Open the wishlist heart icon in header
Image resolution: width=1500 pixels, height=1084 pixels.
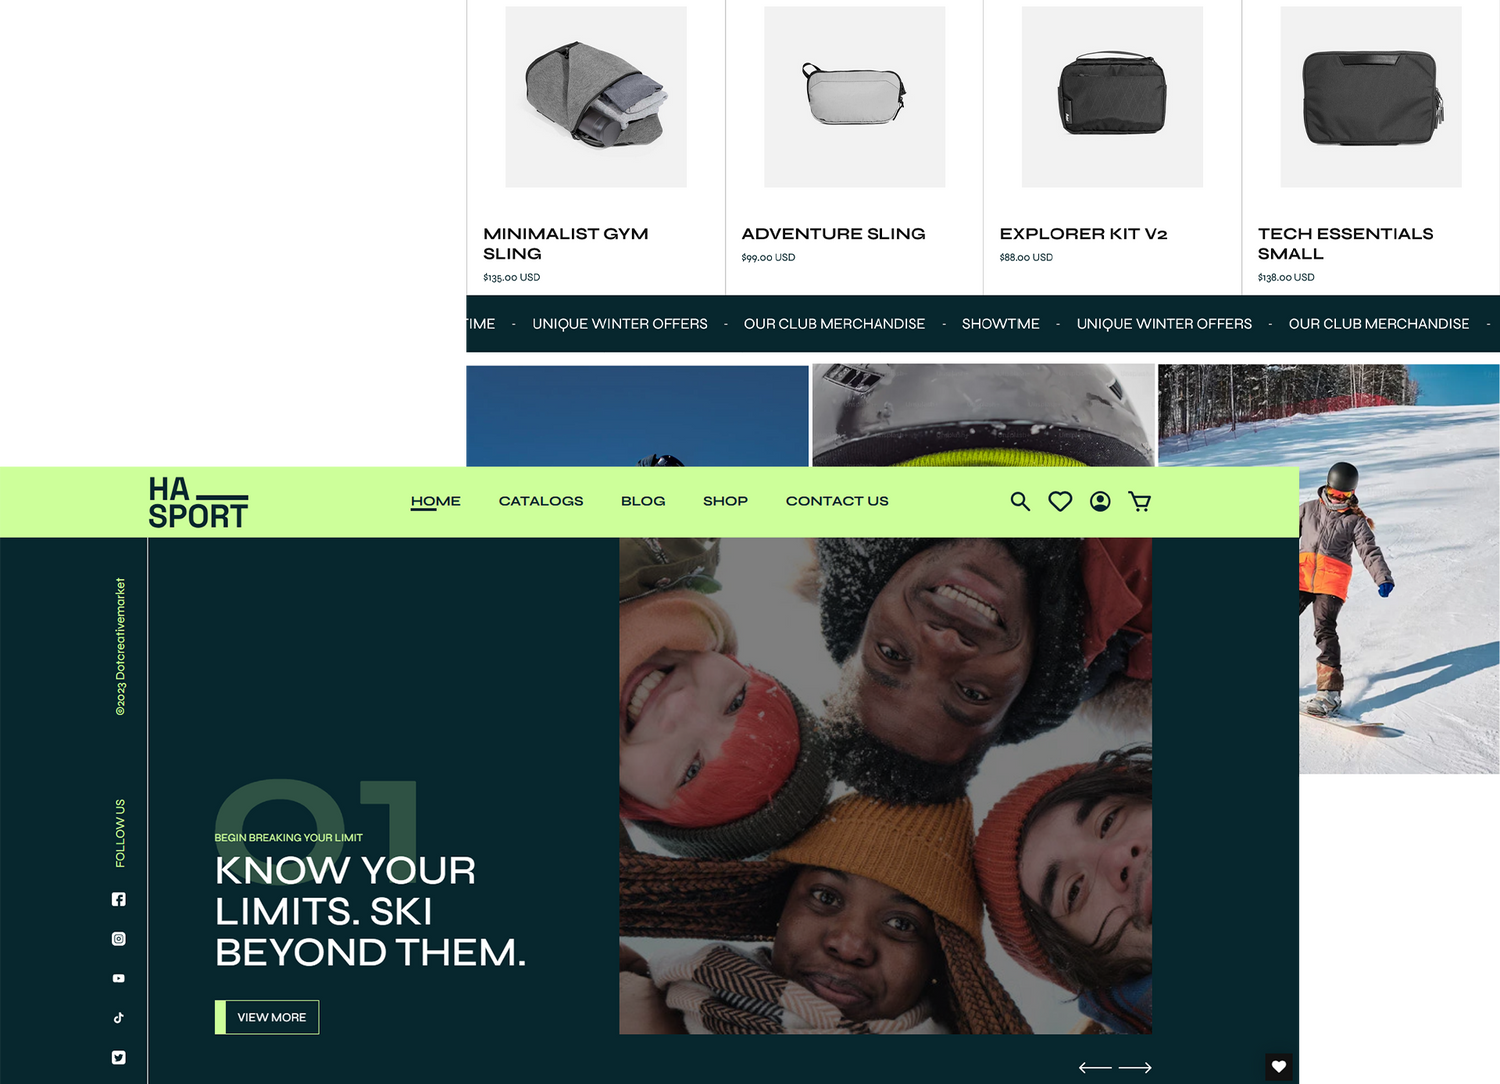[x=1059, y=501]
